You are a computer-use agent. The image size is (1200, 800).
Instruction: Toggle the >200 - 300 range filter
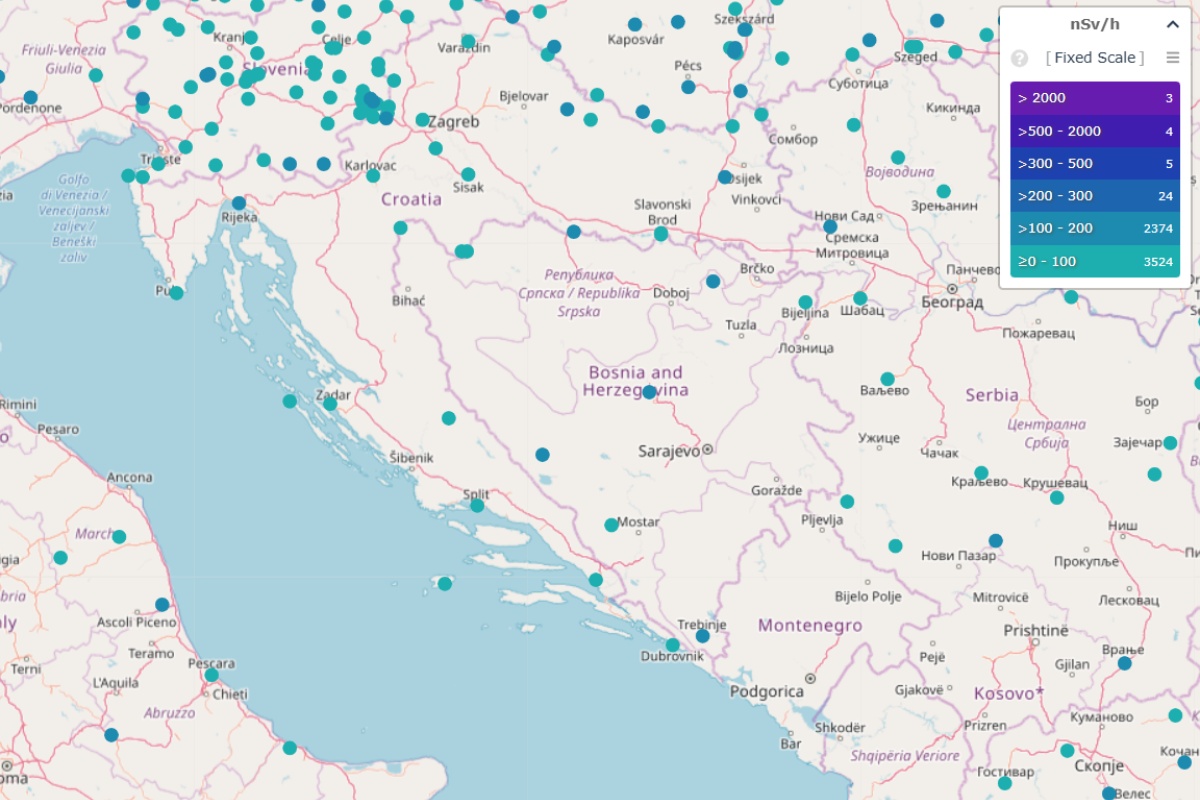(x=1095, y=196)
